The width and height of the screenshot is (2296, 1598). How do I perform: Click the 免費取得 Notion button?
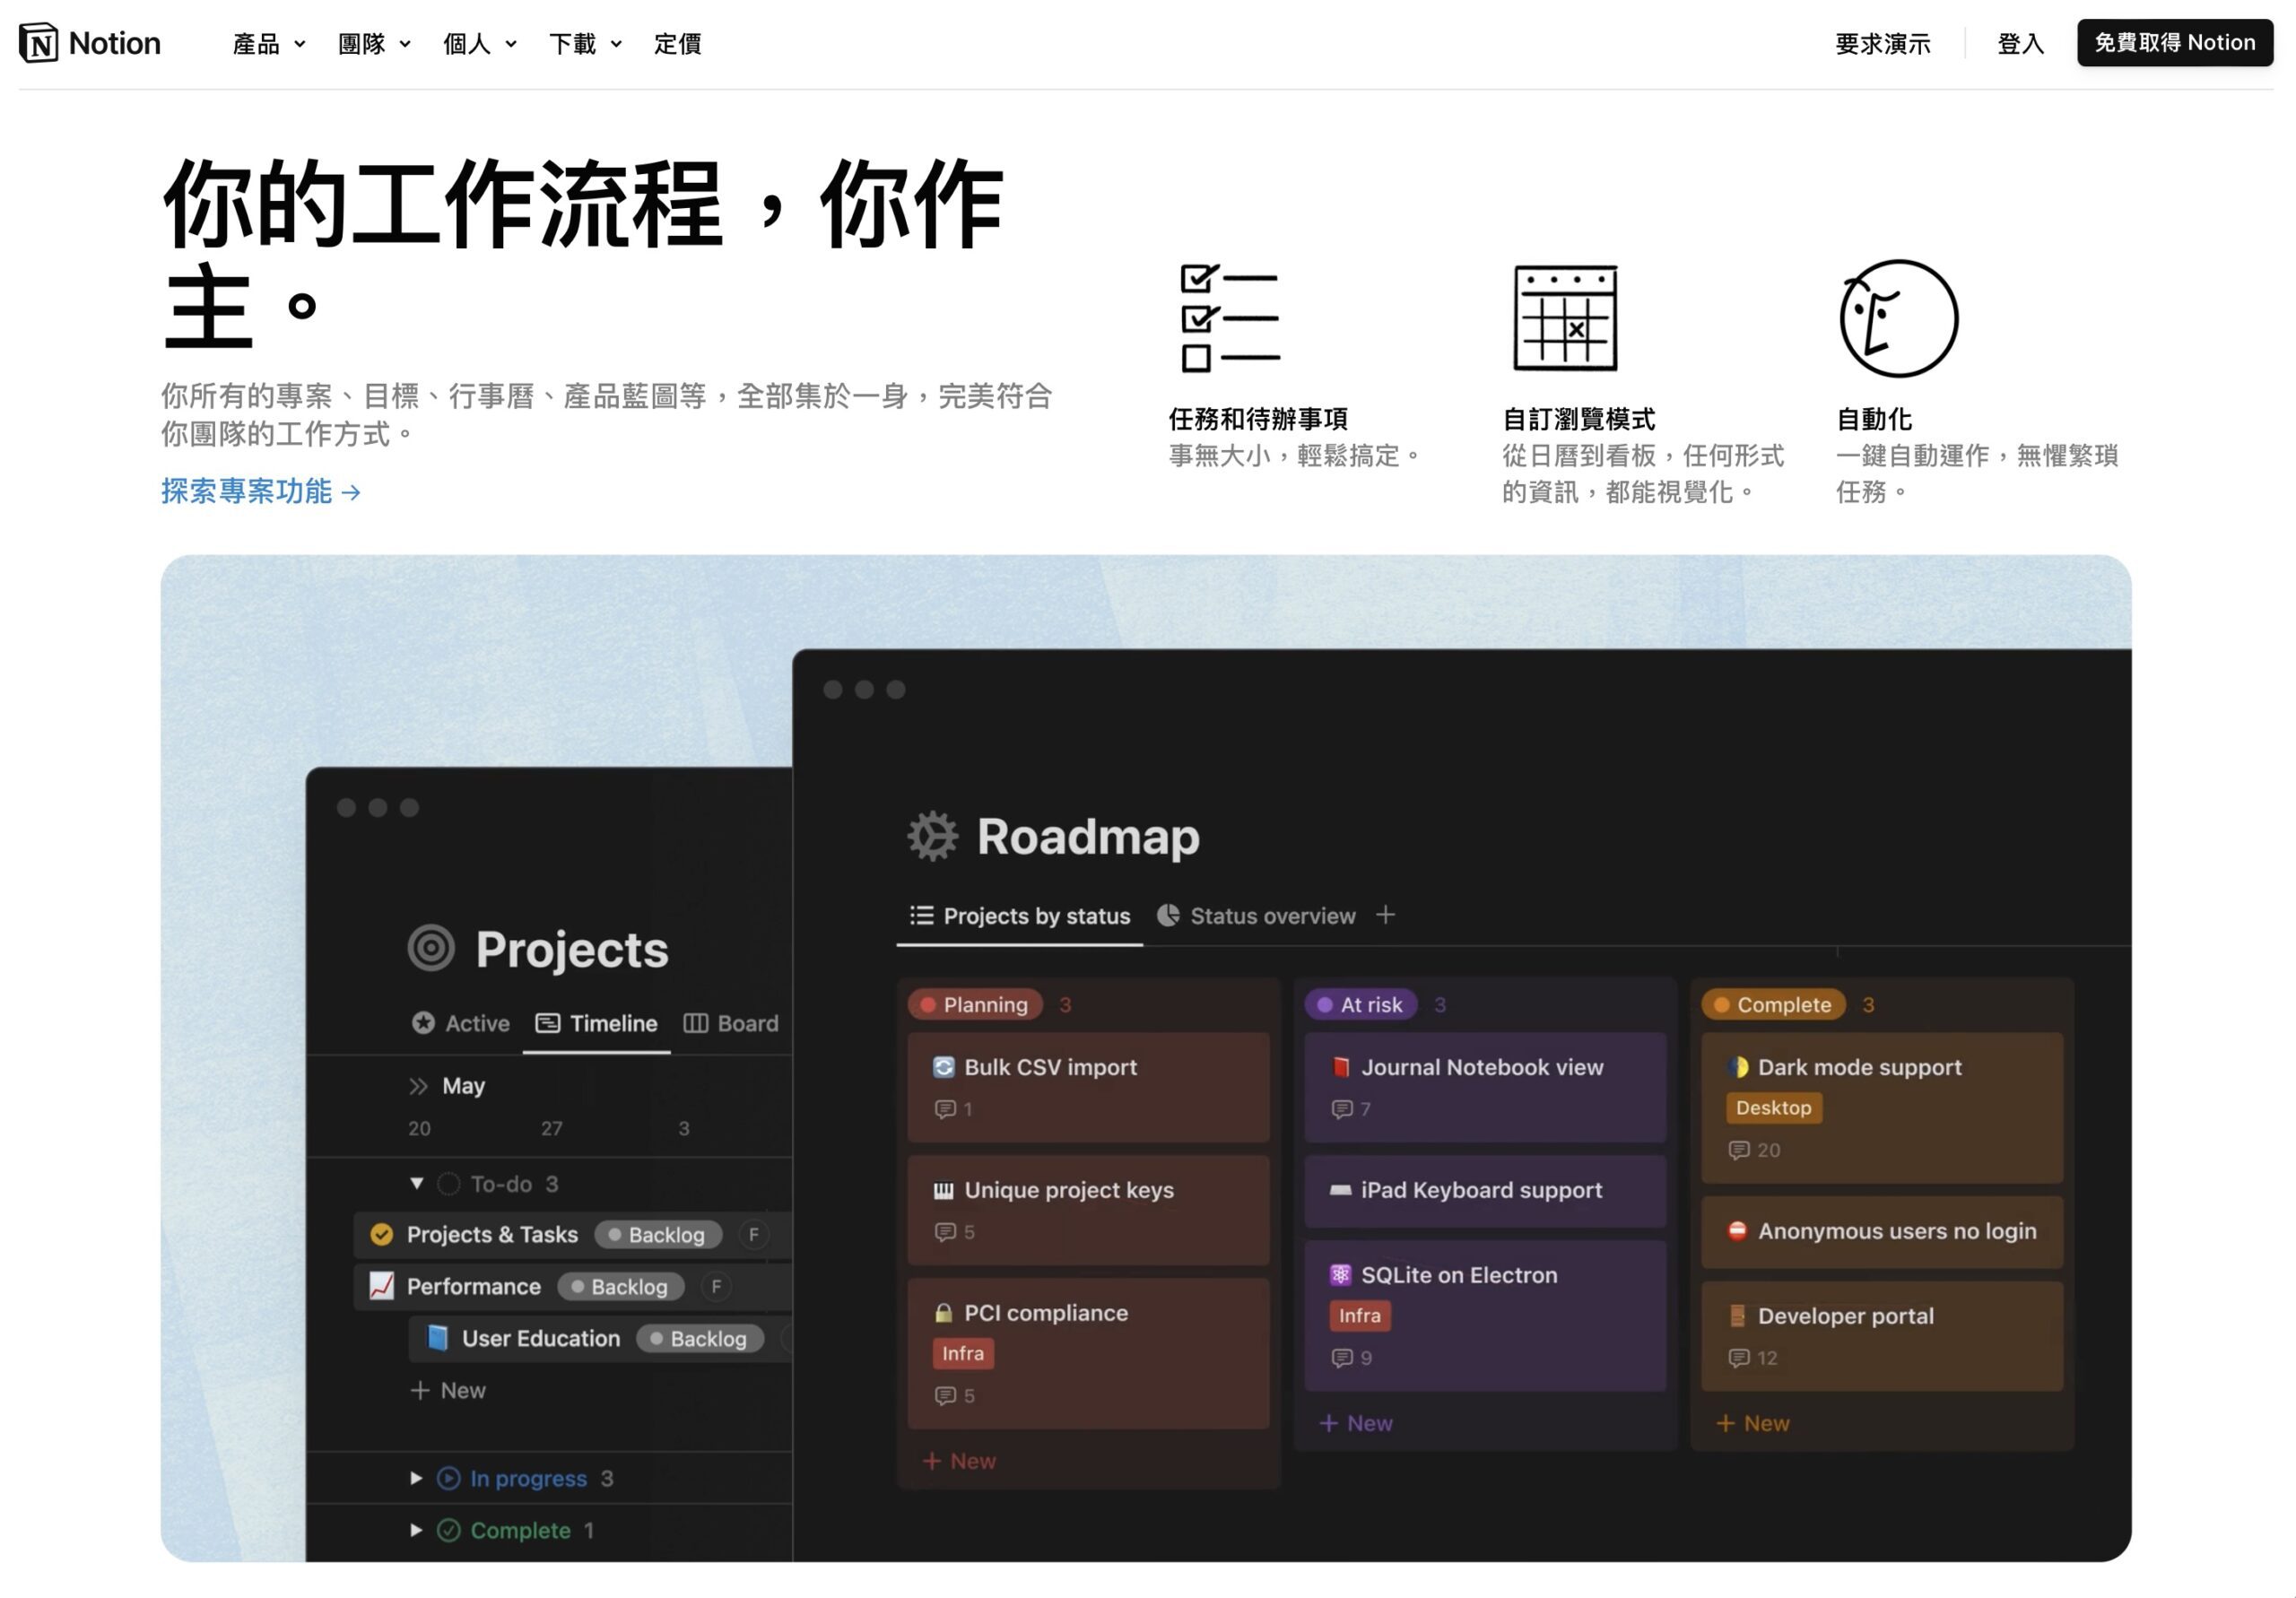tap(2174, 43)
